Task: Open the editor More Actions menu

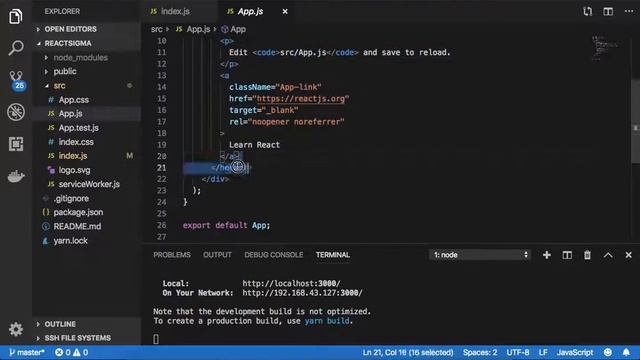Action: [x=629, y=11]
